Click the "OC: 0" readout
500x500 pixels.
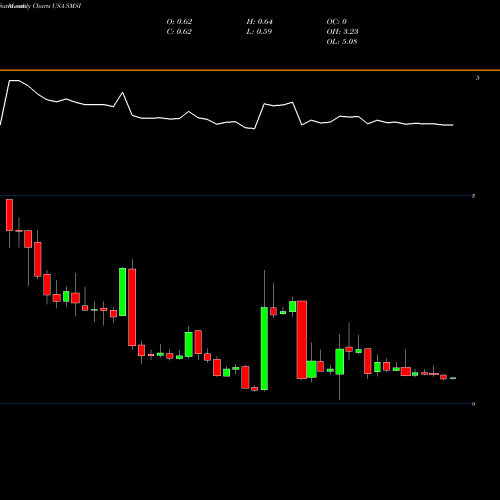click(x=337, y=22)
